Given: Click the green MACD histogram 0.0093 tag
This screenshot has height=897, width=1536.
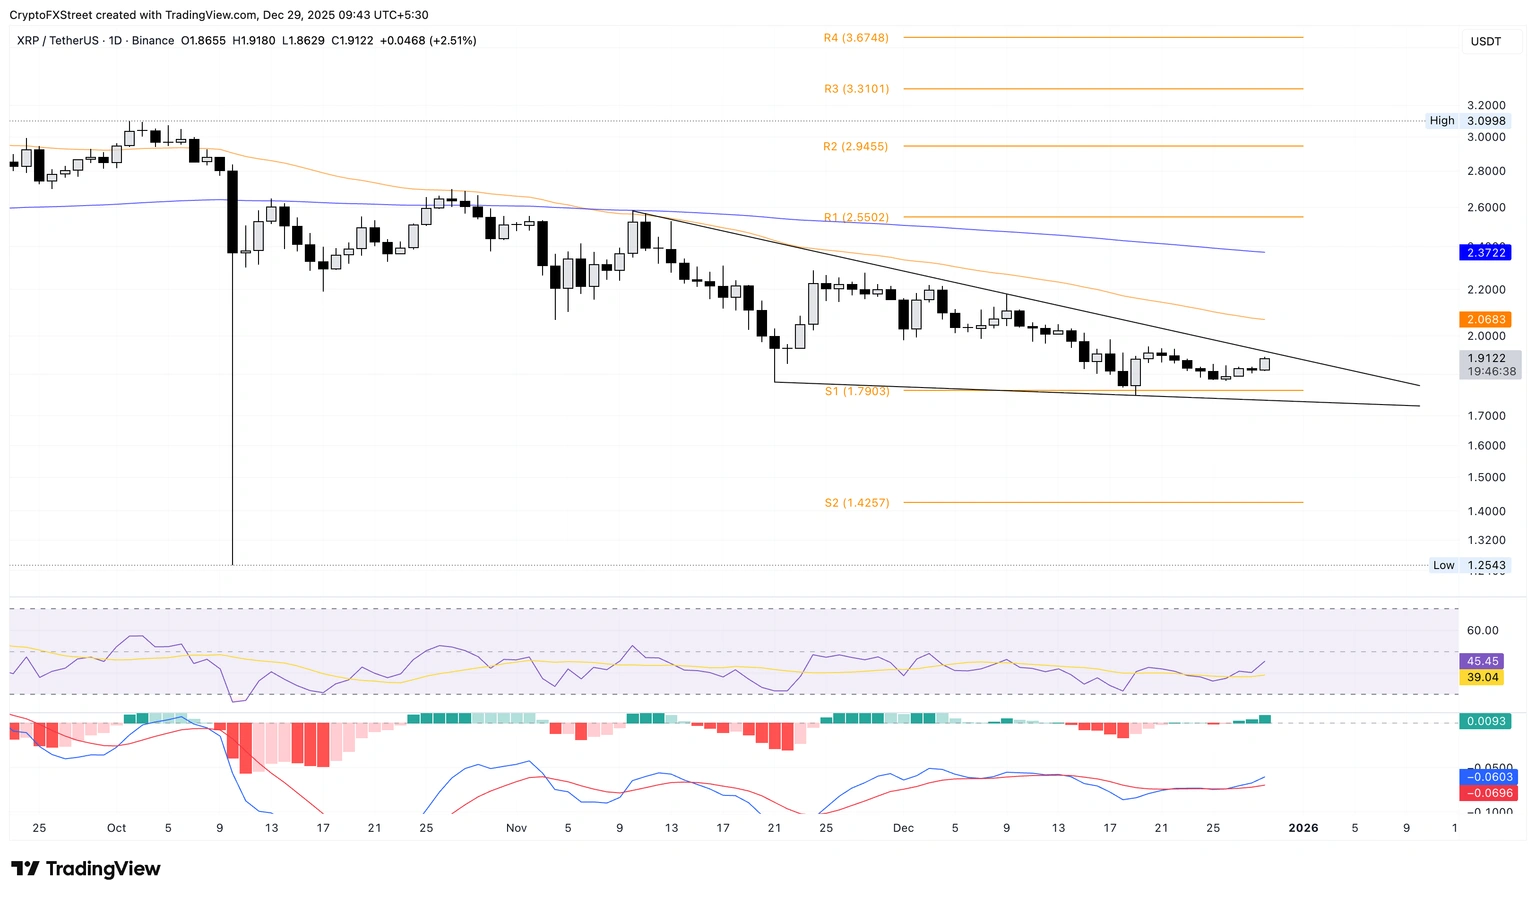Looking at the screenshot, I should point(1484,721).
